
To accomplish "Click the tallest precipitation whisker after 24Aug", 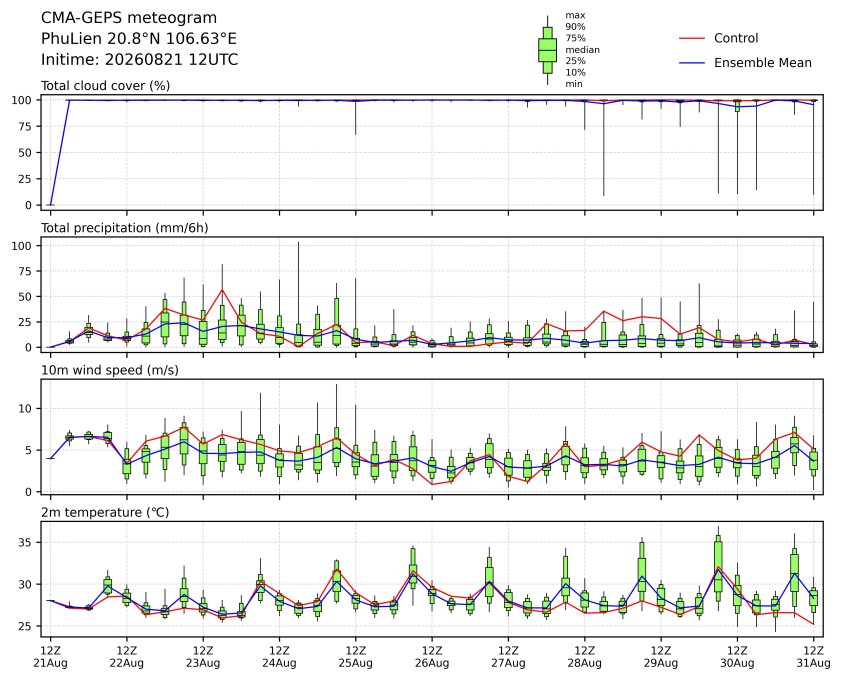I will pyautogui.click(x=299, y=294).
